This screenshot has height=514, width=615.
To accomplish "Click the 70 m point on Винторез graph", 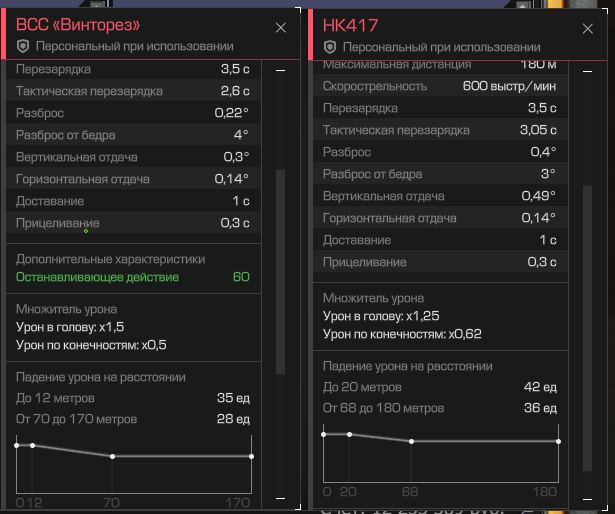I will pos(113,456).
